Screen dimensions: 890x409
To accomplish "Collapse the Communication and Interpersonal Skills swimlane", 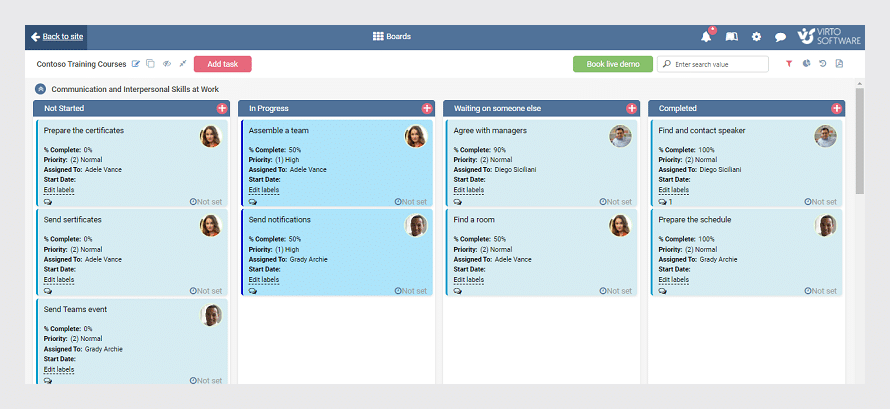I will pos(40,89).
